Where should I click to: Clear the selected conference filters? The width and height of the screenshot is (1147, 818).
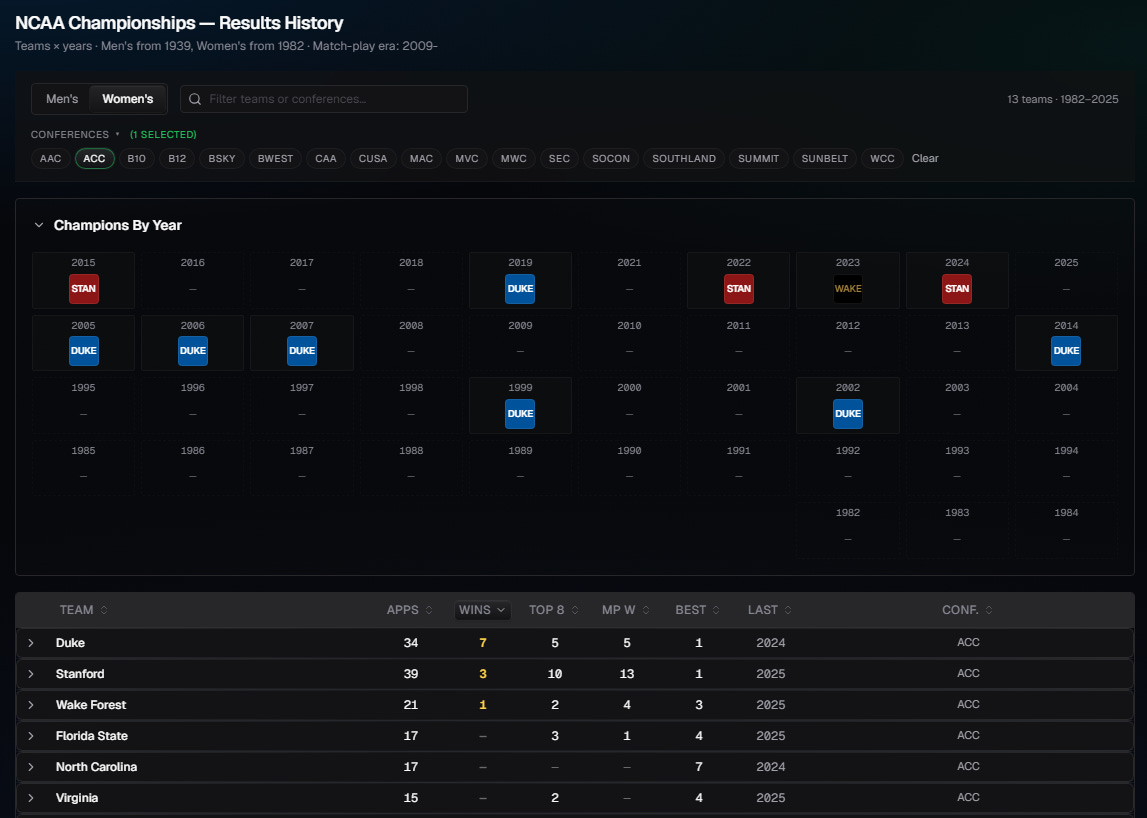(925, 159)
